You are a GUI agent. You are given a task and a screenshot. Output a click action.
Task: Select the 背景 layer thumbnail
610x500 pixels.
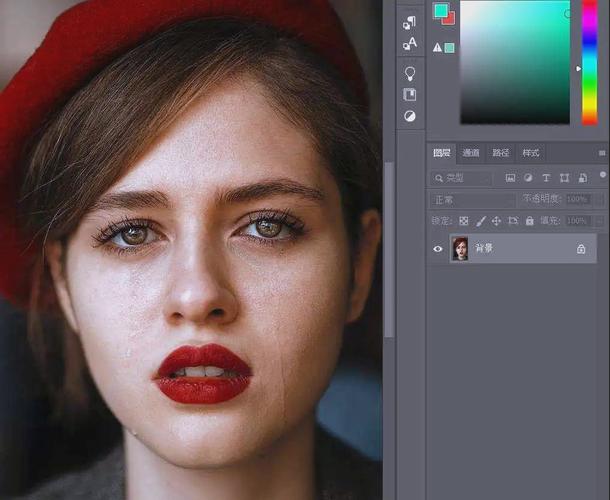(x=460, y=249)
